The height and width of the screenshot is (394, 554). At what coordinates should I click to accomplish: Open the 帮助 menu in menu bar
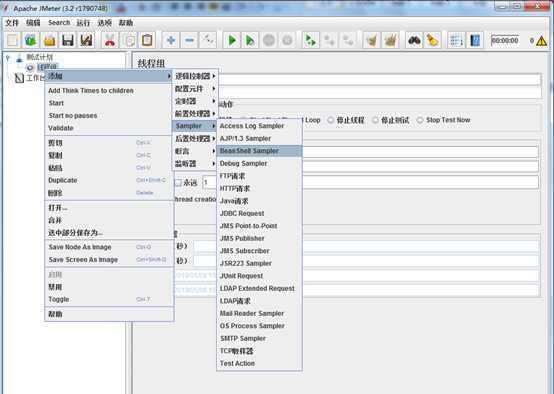(x=126, y=23)
